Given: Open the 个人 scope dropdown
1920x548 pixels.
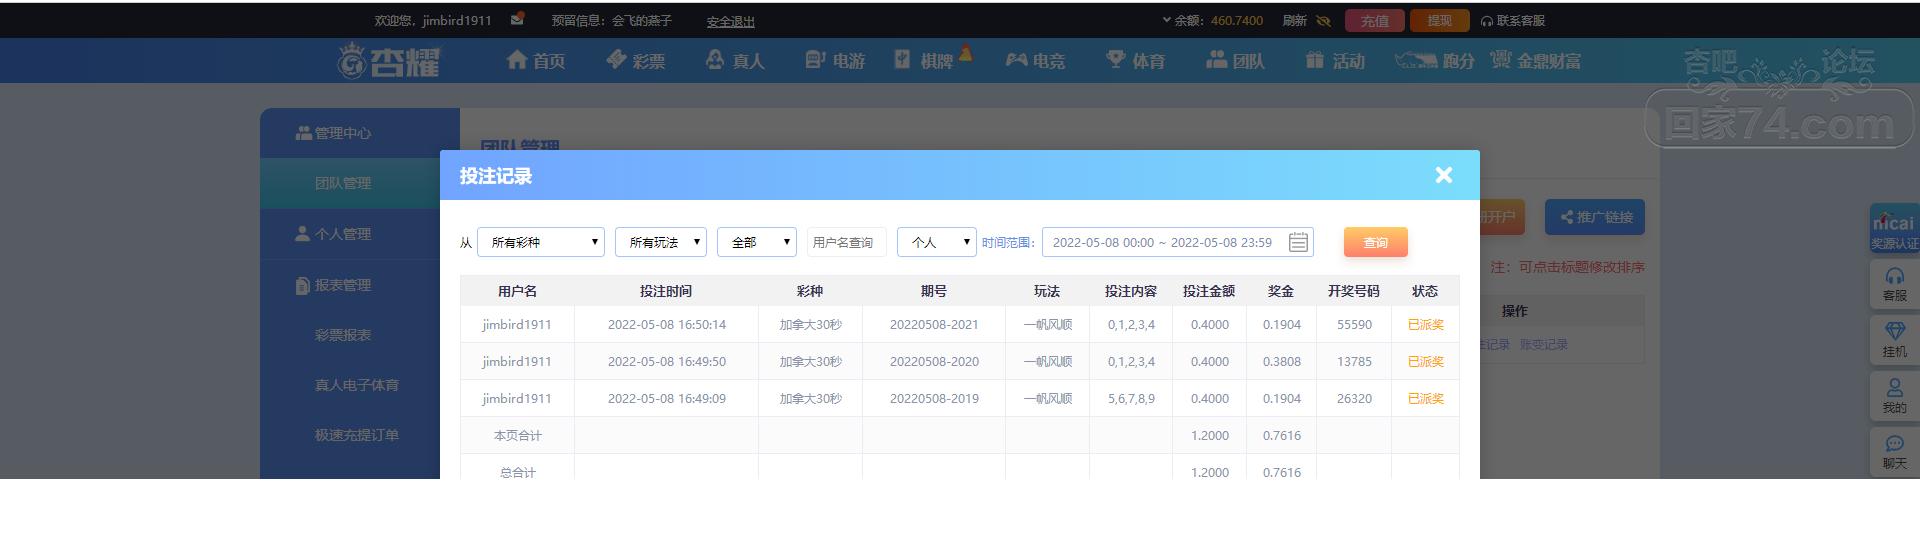Looking at the screenshot, I should point(937,242).
